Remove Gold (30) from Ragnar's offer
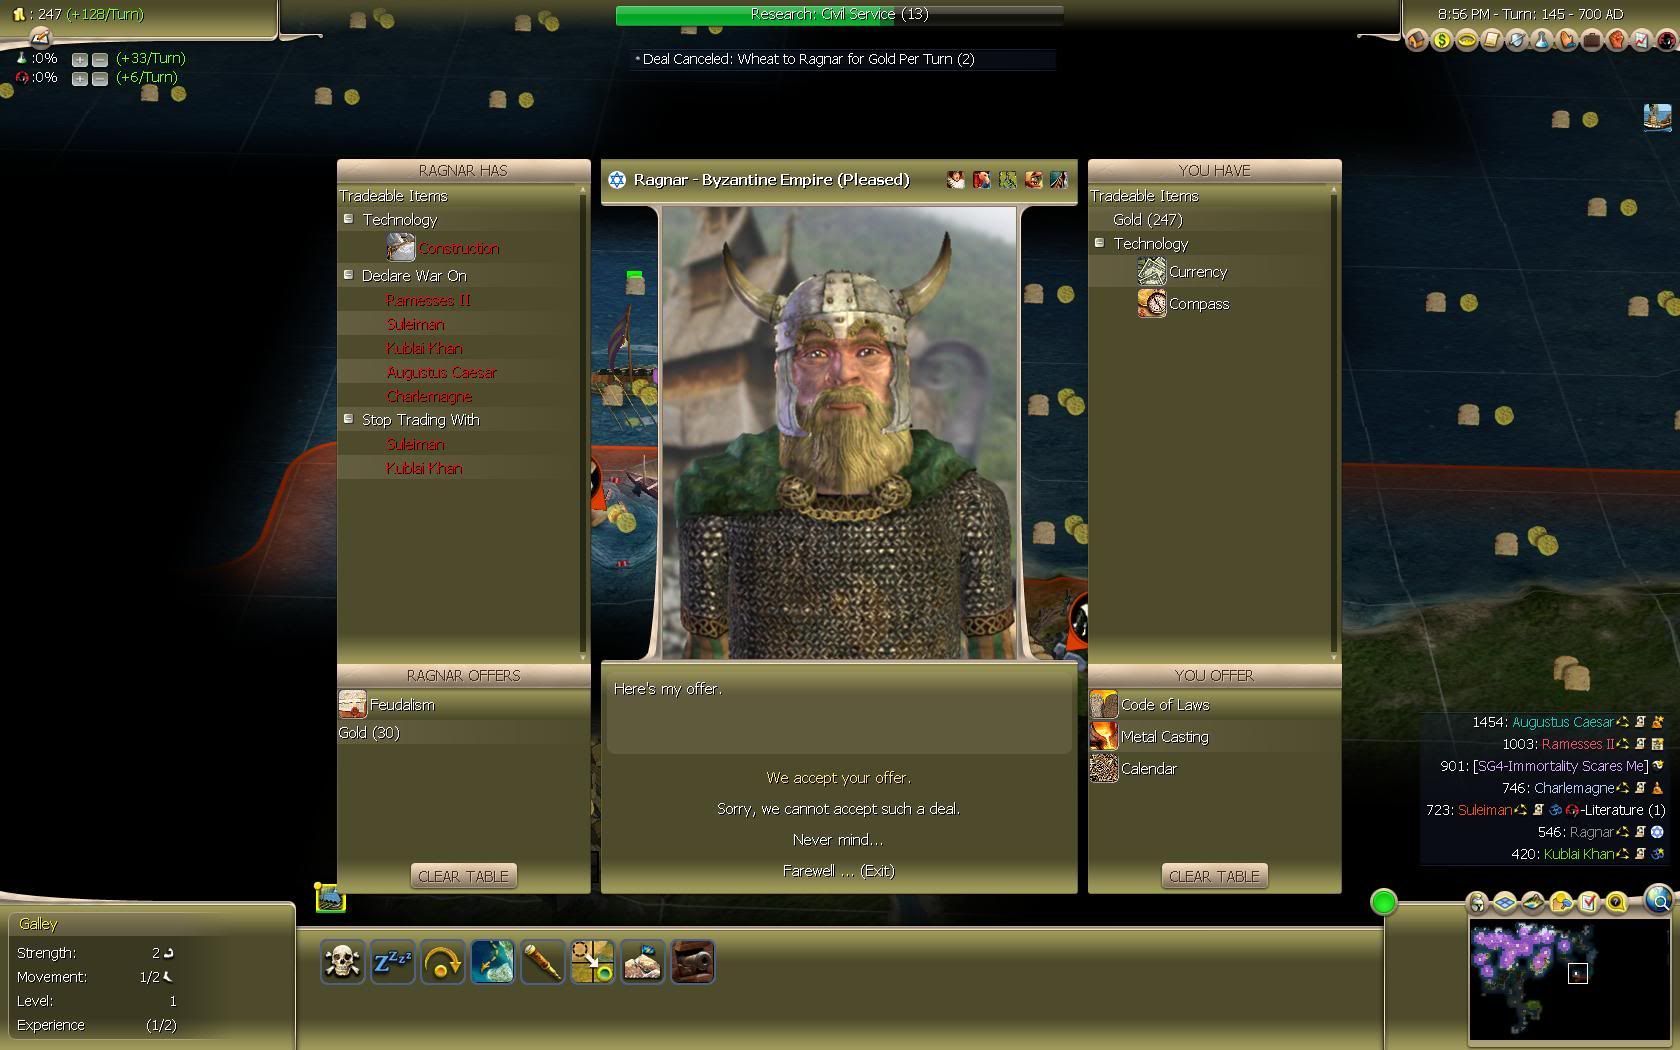 369,732
